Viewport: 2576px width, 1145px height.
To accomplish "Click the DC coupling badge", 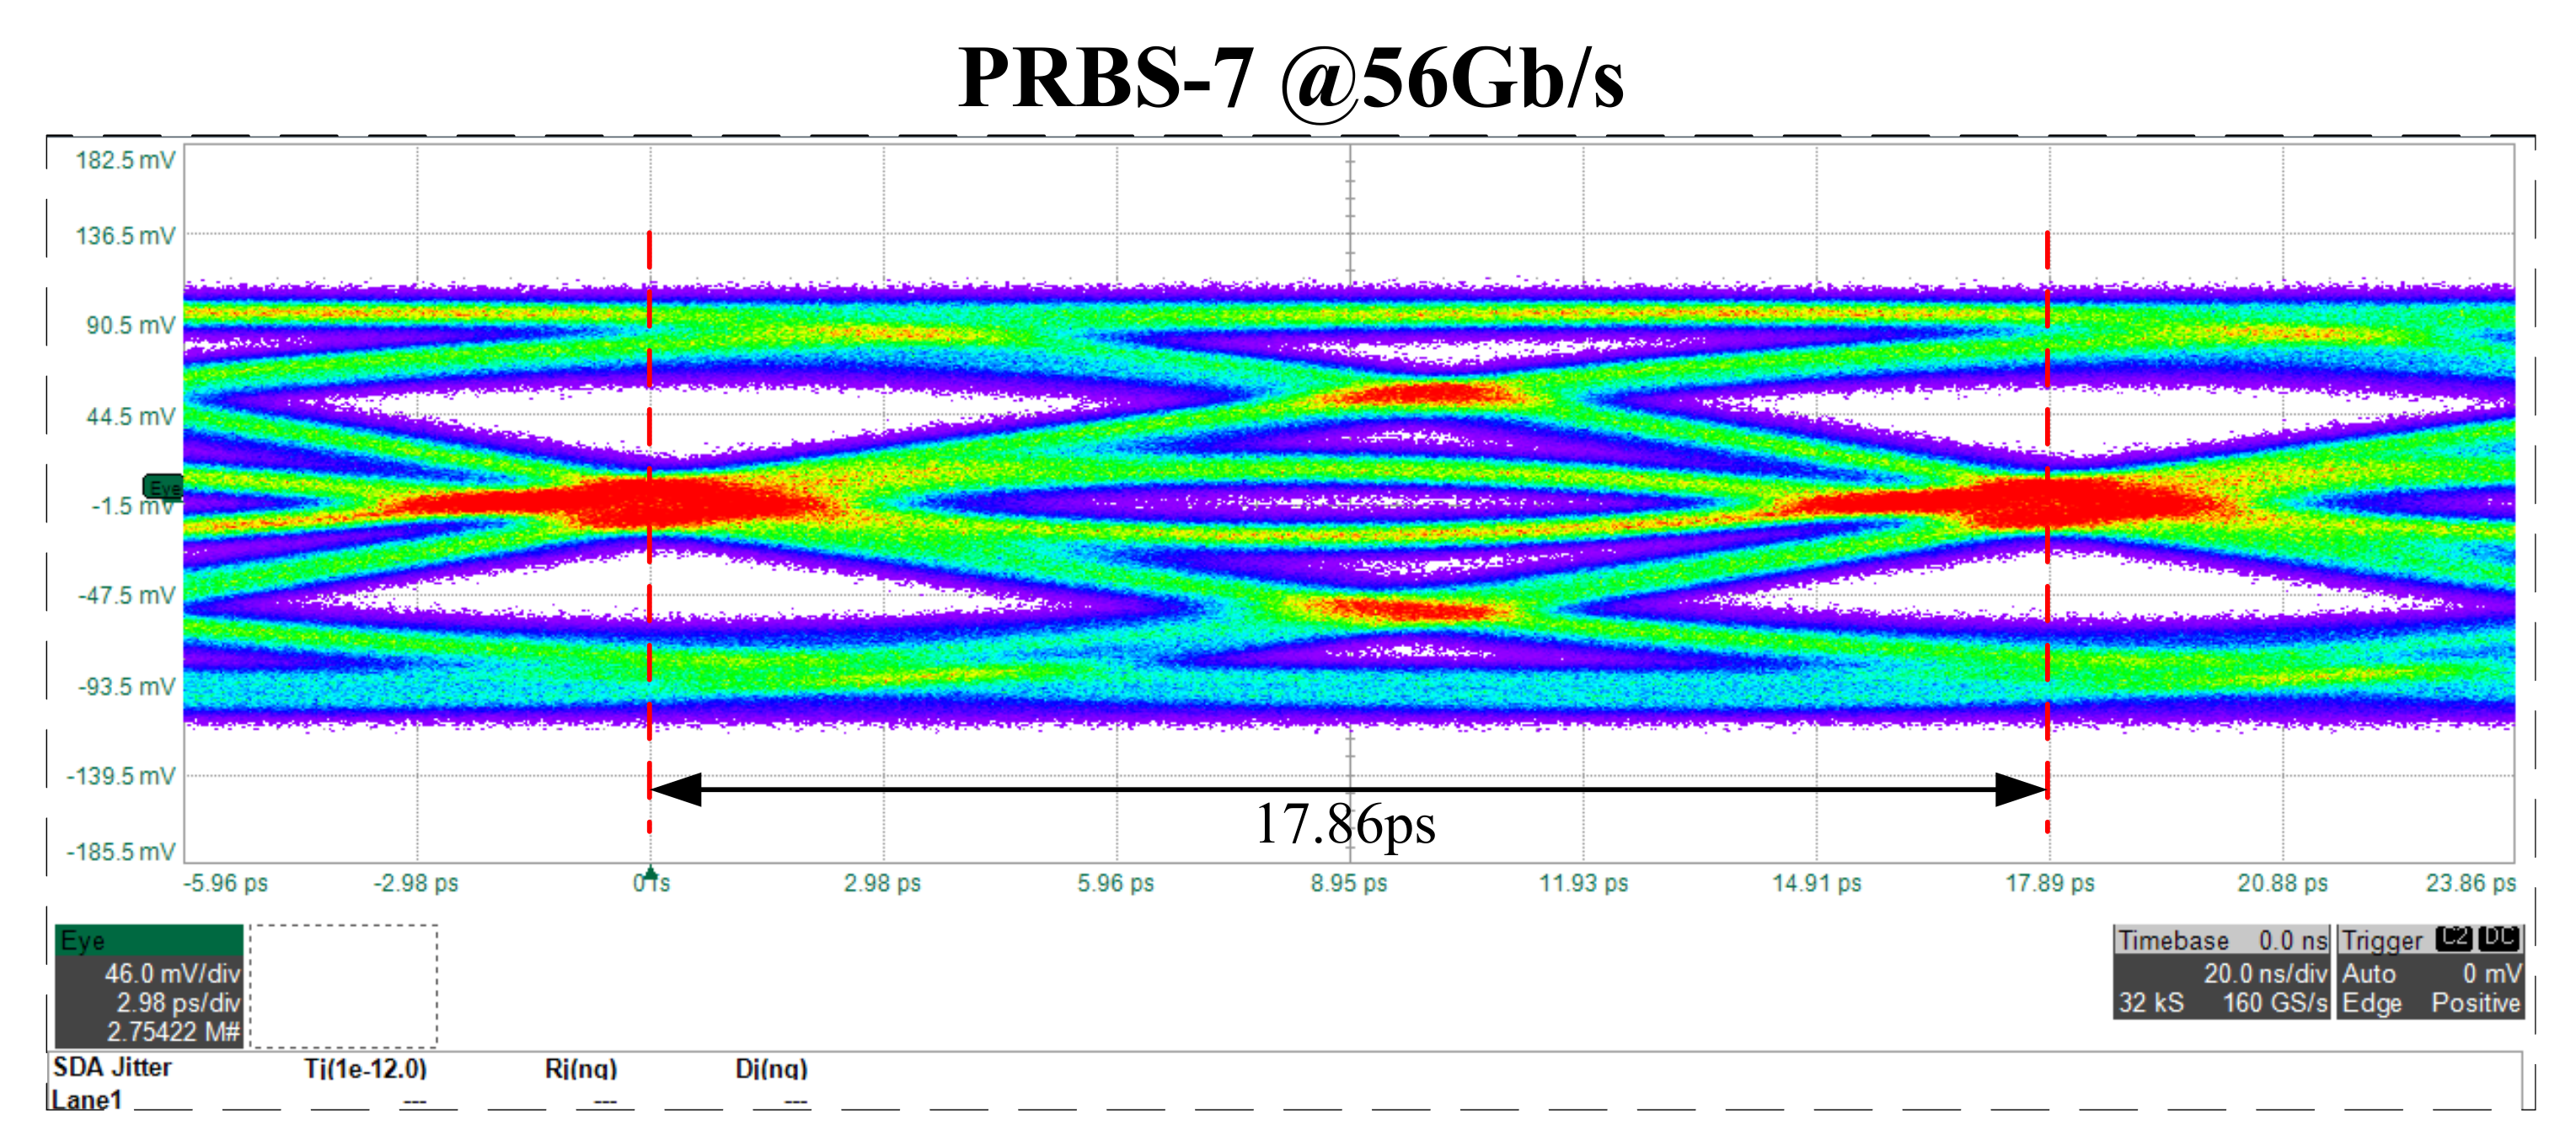I will [2499, 938].
